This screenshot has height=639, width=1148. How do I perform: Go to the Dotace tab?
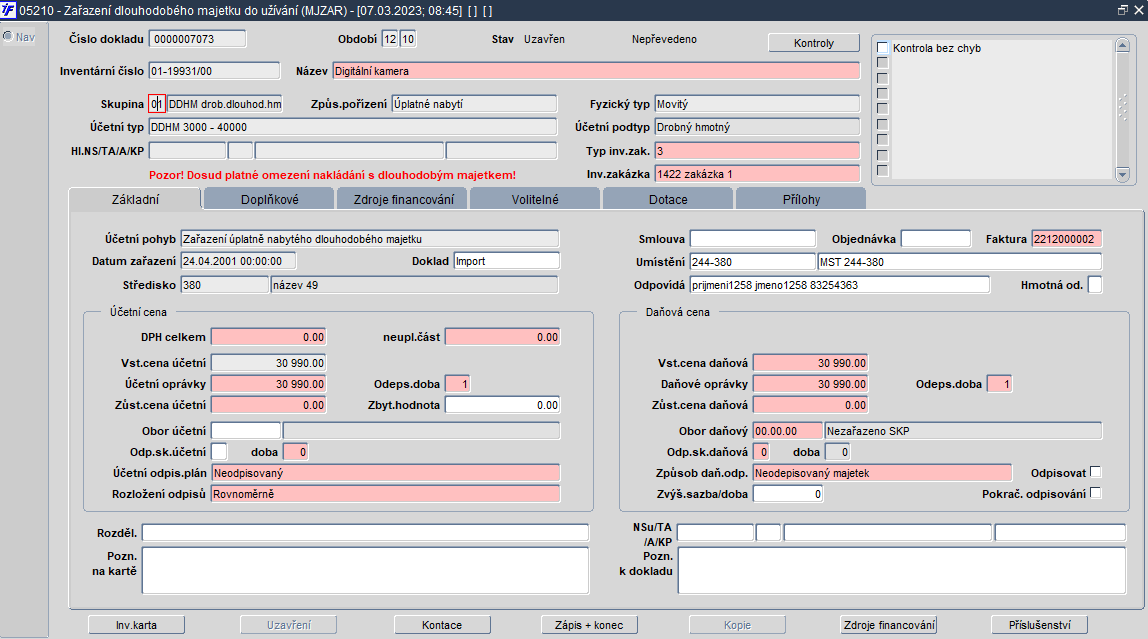point(668,199)
